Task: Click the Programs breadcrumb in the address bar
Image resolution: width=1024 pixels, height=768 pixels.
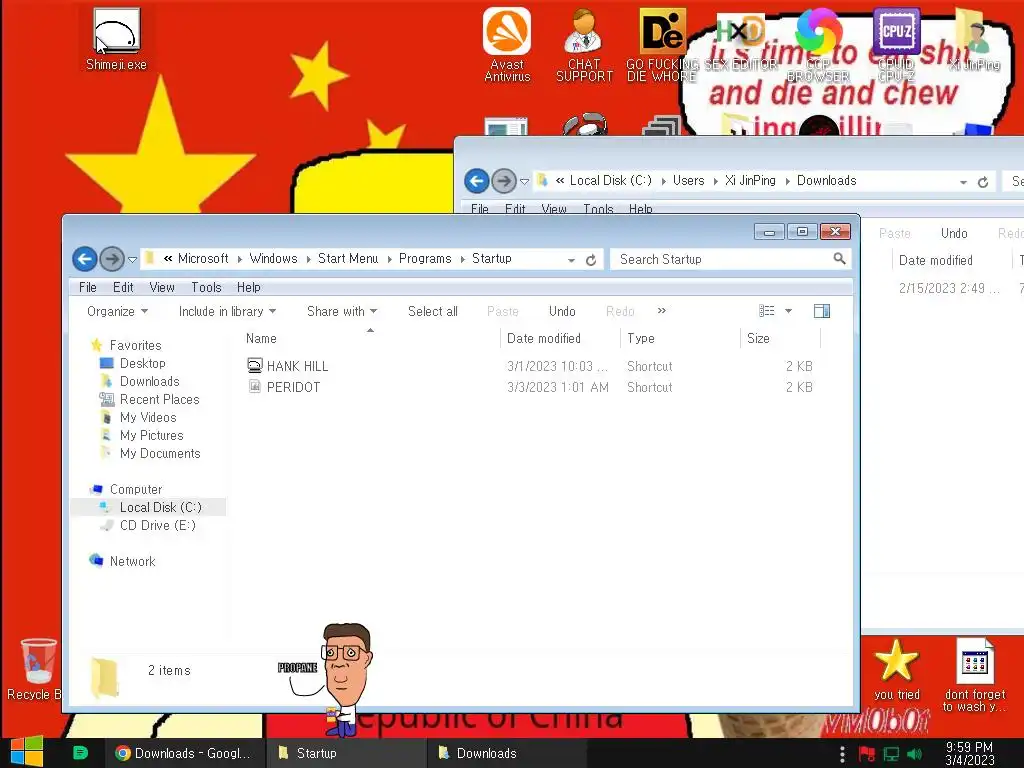Action: [x=425, y=259]
